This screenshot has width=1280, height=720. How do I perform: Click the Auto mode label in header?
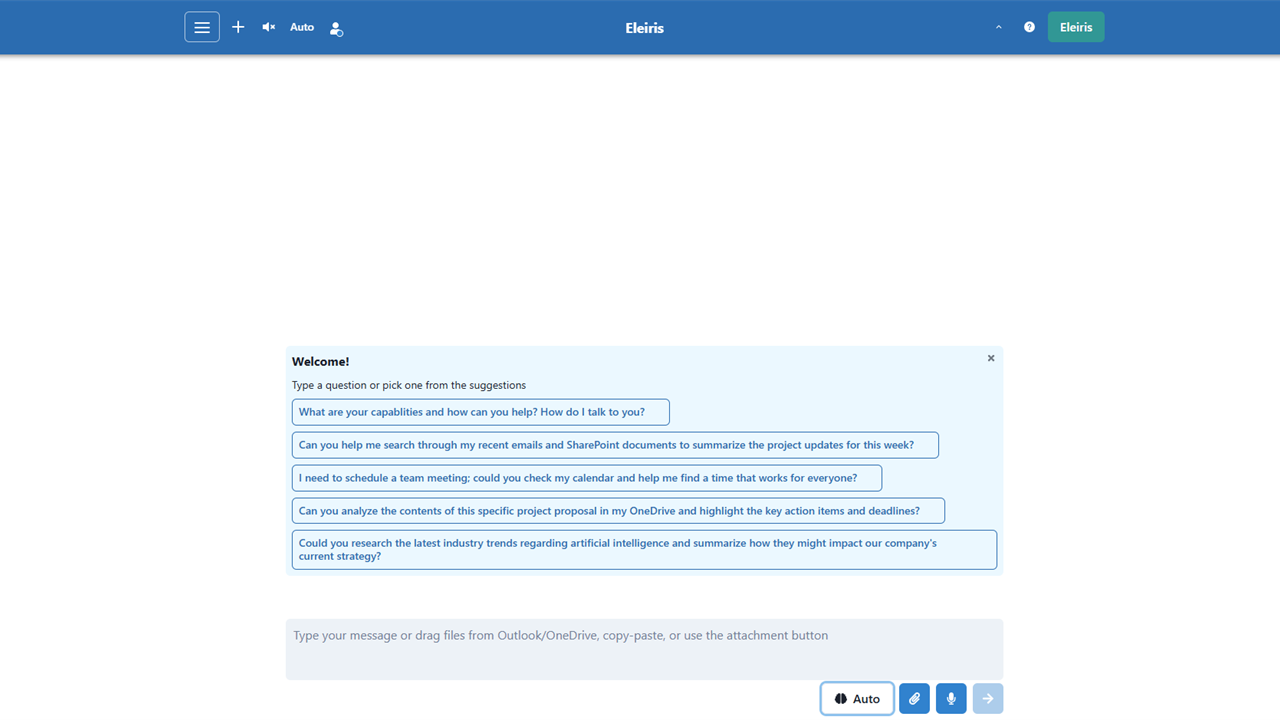(x=302, y=27)
